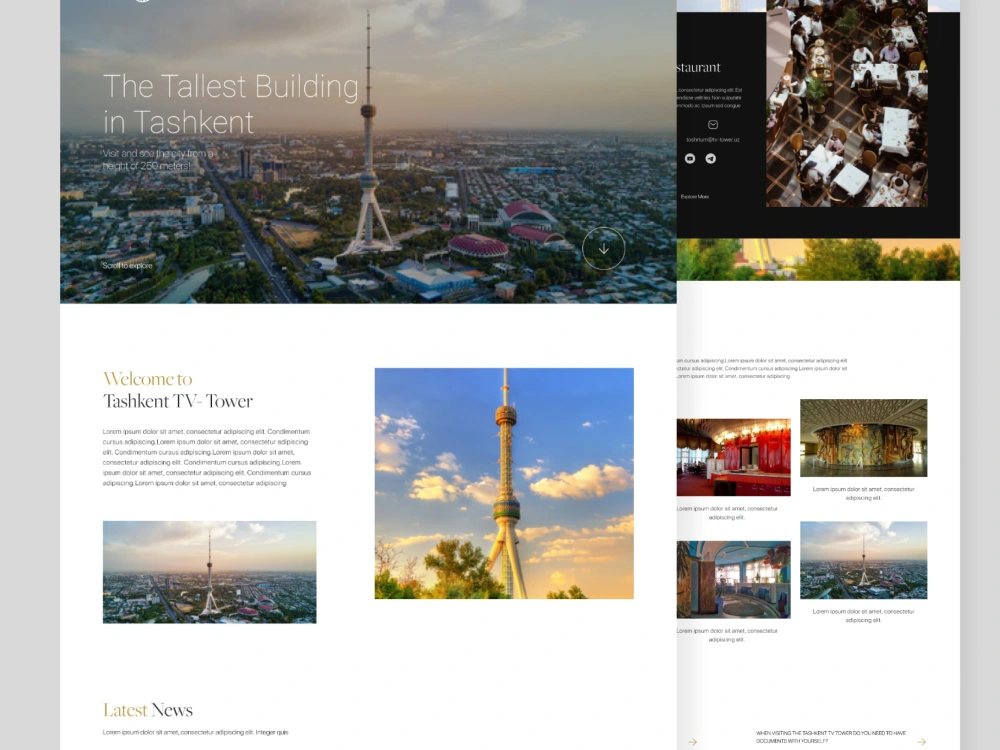Open the documents question about visiting the tower

[x=831, y=737]
